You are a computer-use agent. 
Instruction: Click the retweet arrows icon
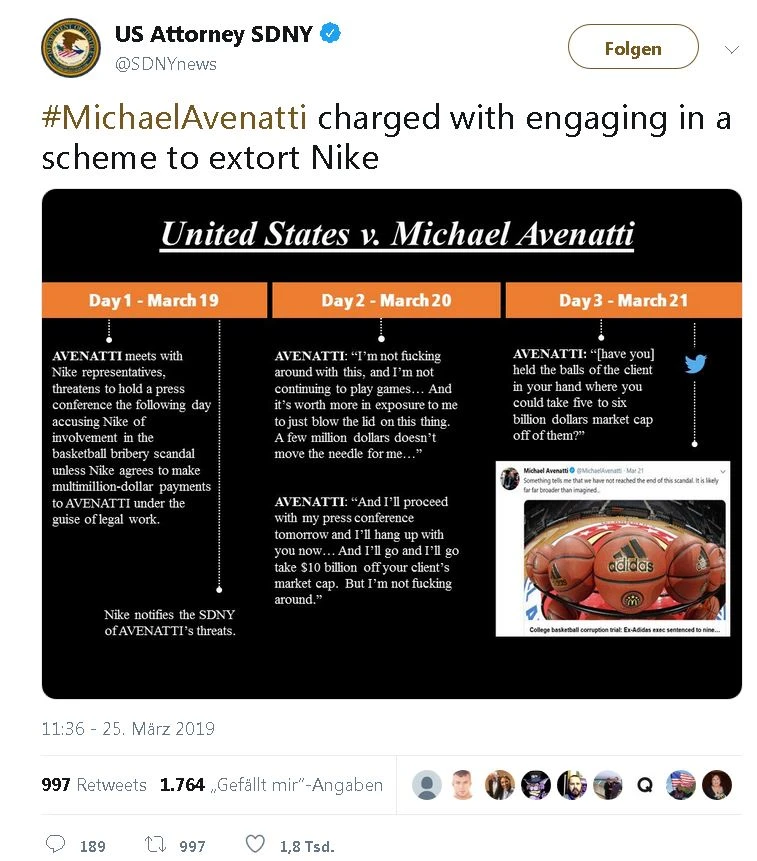point(155,845)
